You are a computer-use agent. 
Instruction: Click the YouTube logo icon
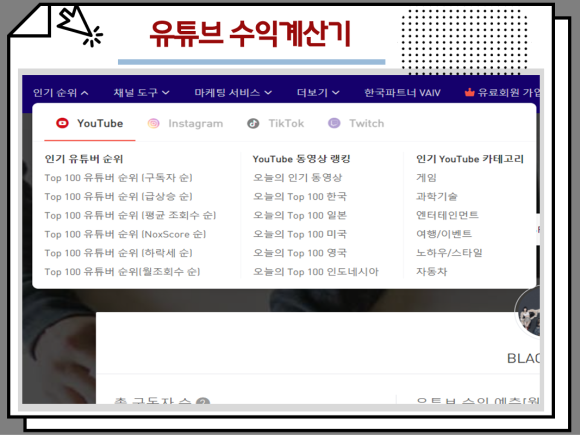63,123
